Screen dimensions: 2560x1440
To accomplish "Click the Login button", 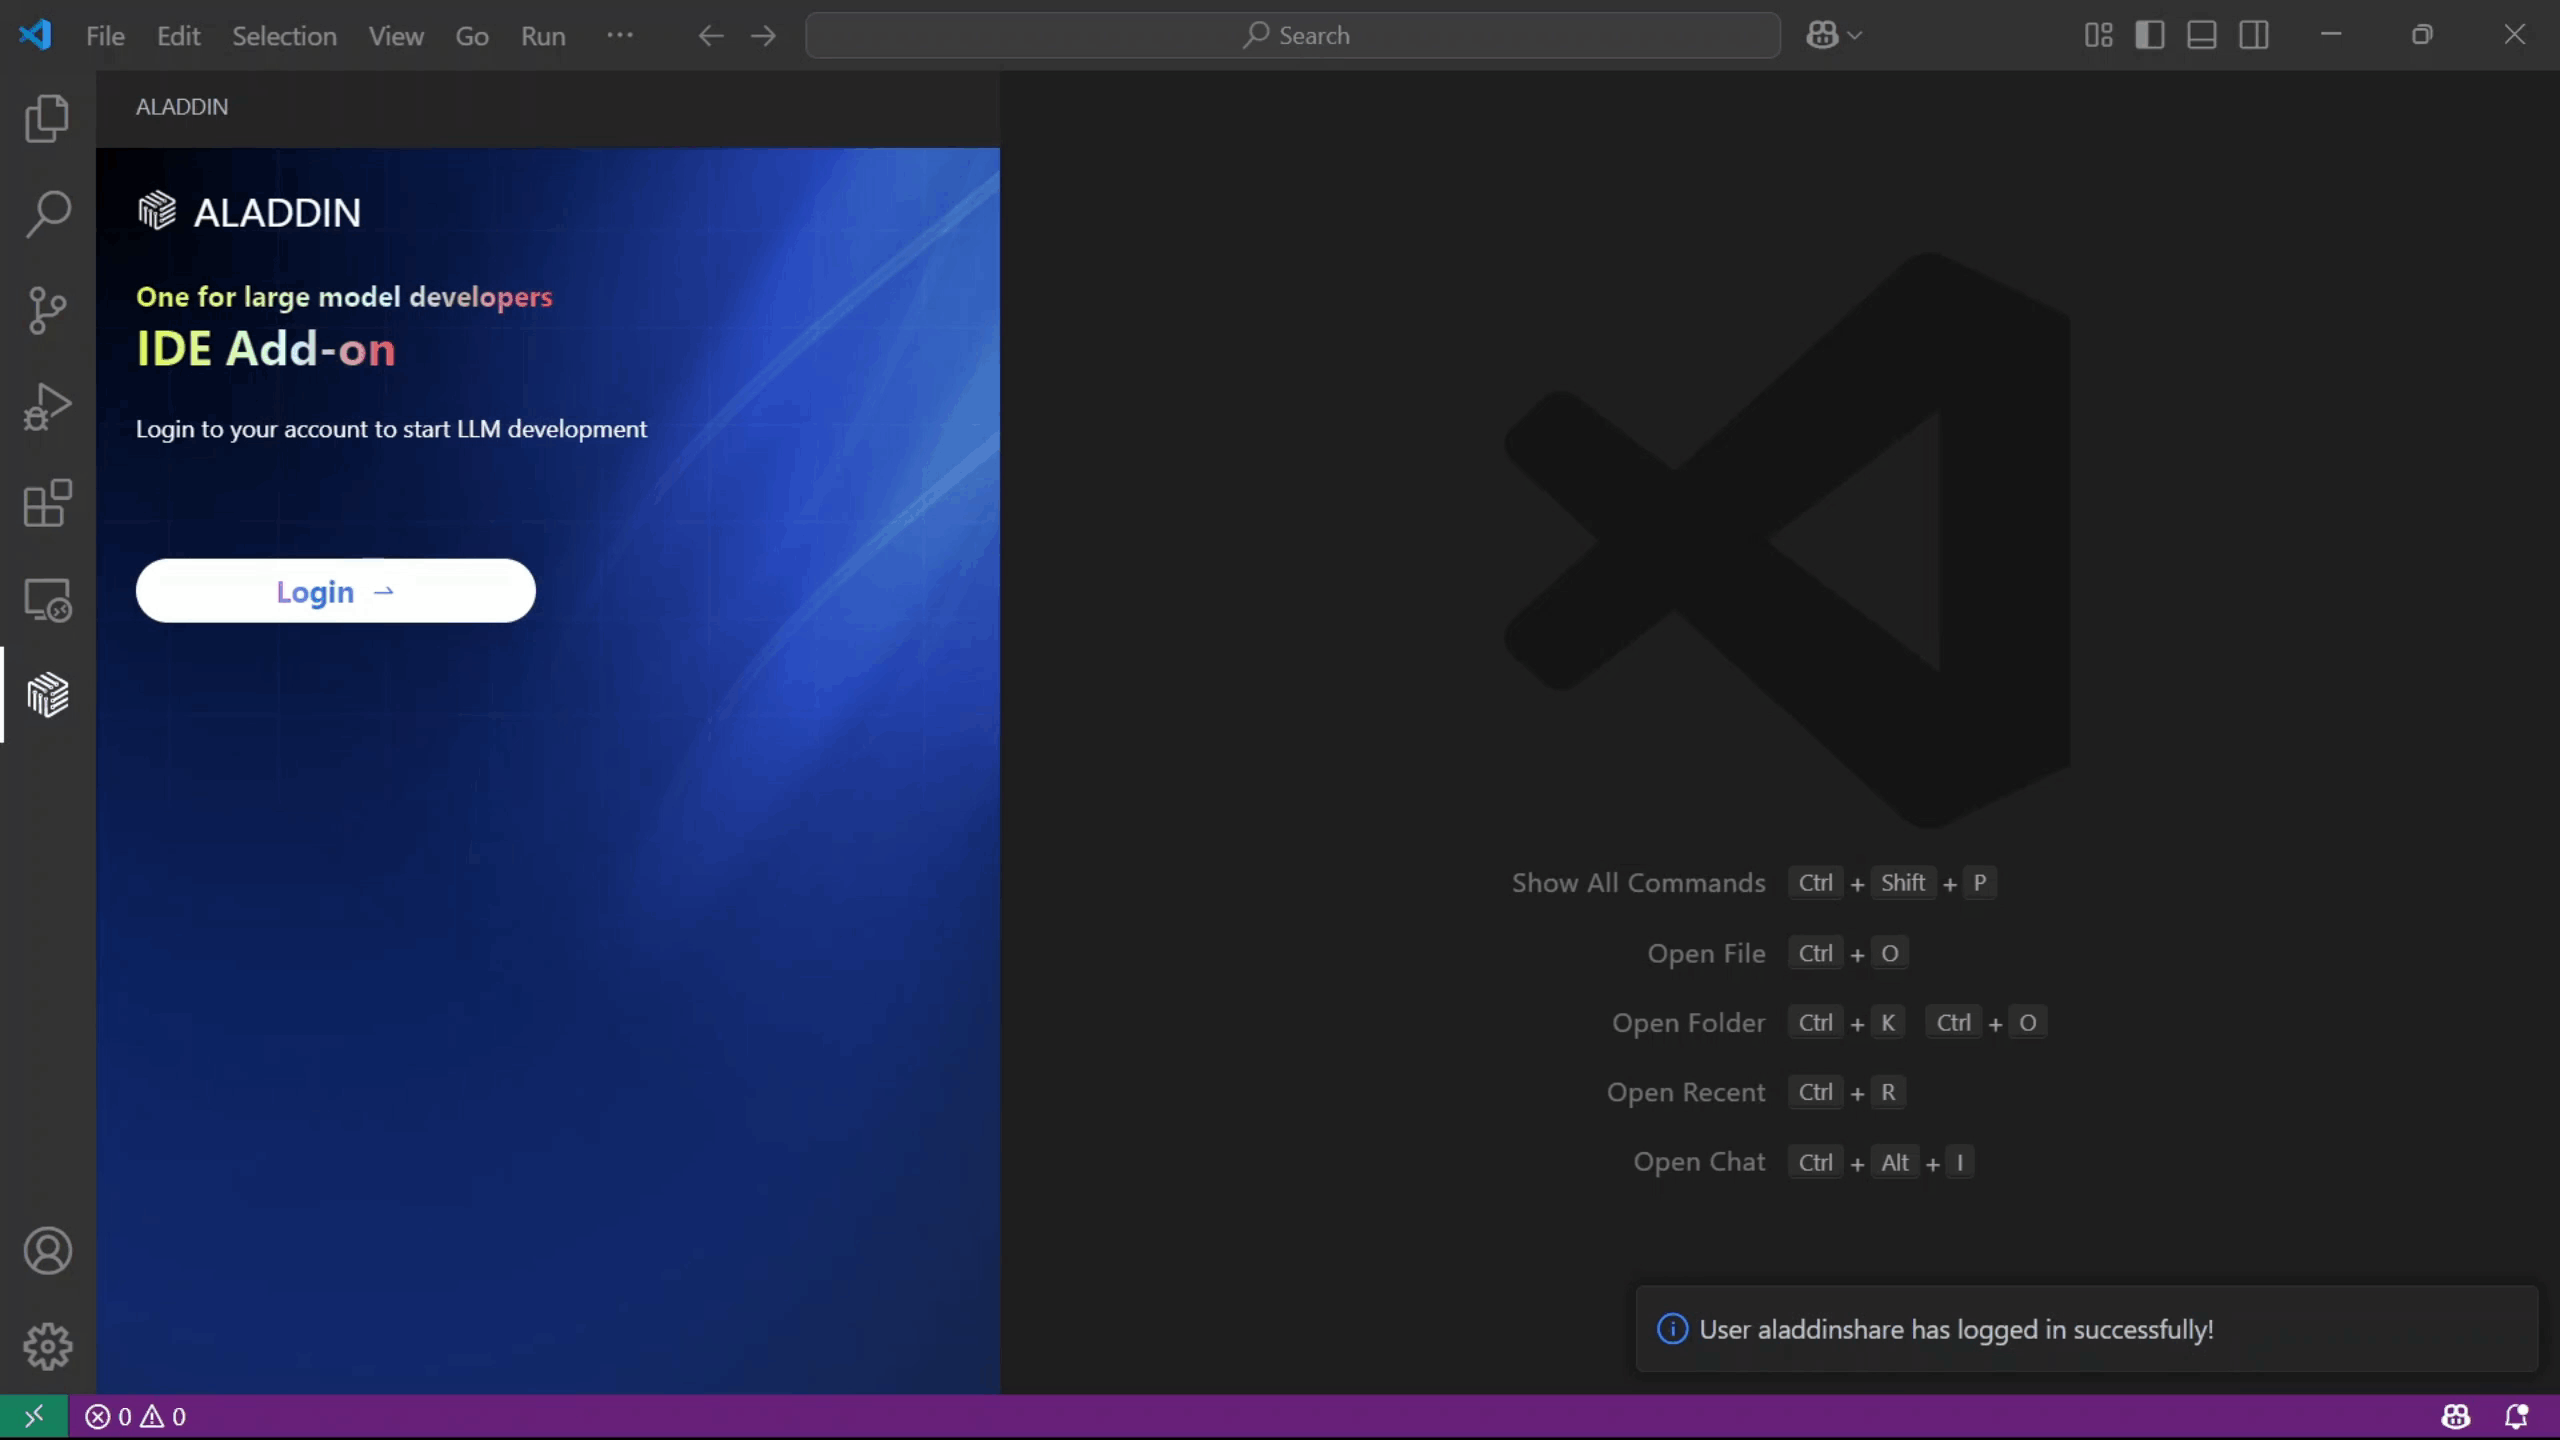I will (x=336, y=591).
